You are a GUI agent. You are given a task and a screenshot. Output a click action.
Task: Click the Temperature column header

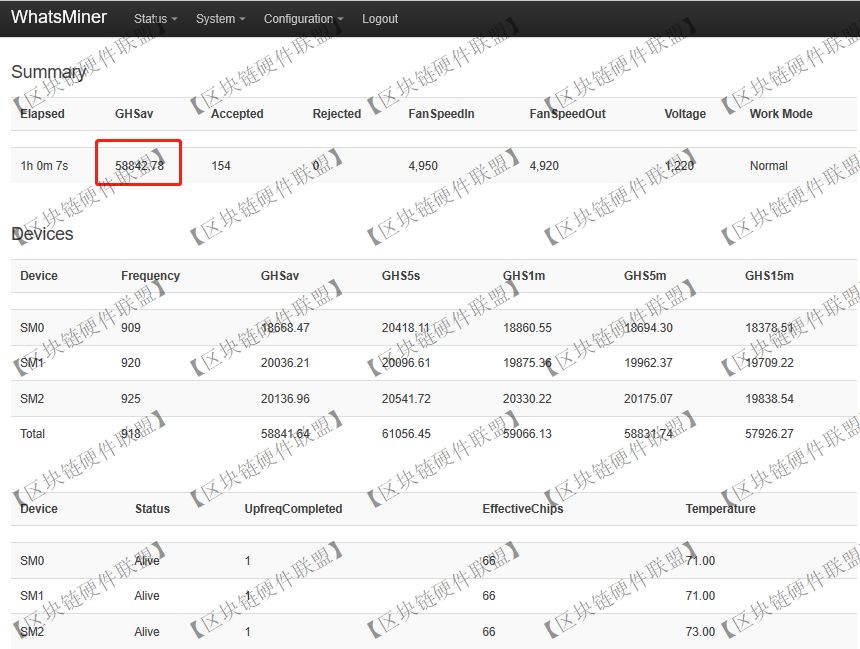coord(720,509)
